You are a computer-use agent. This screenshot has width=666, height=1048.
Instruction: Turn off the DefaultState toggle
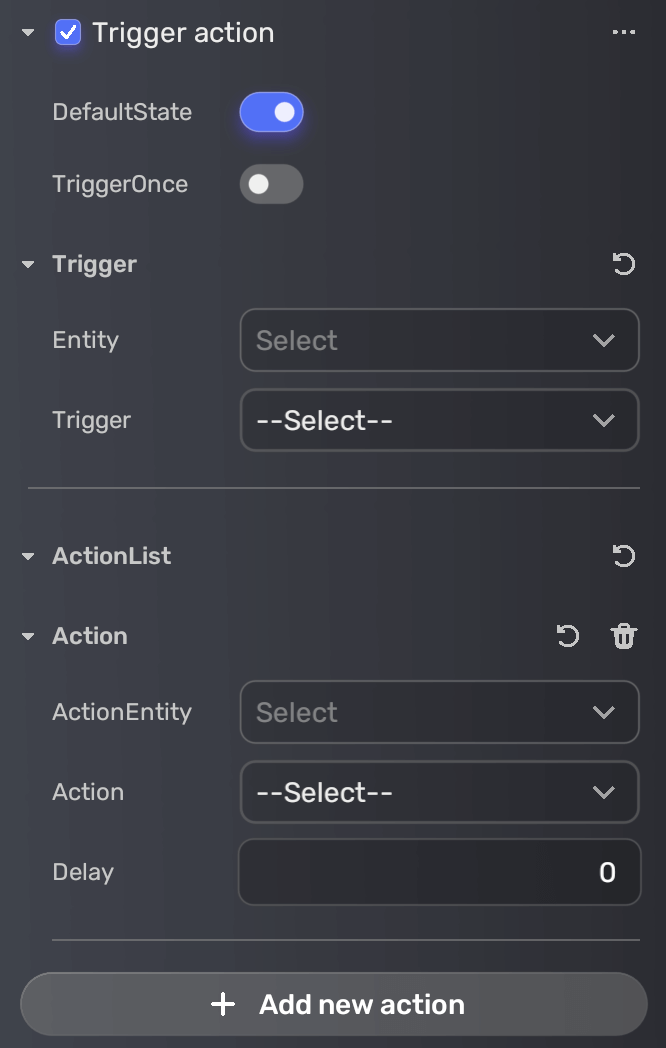271,112
